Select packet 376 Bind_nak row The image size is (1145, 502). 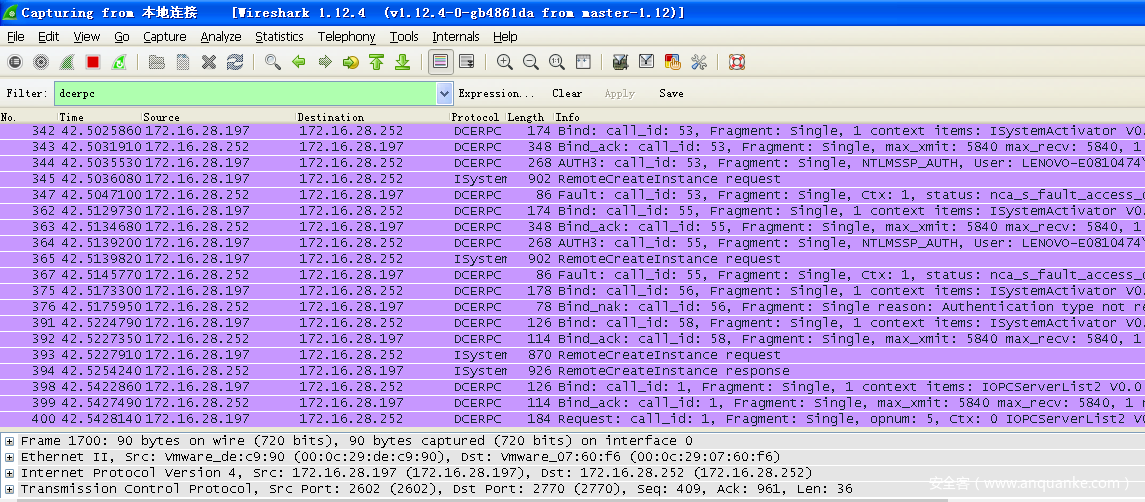coord(572,307)
